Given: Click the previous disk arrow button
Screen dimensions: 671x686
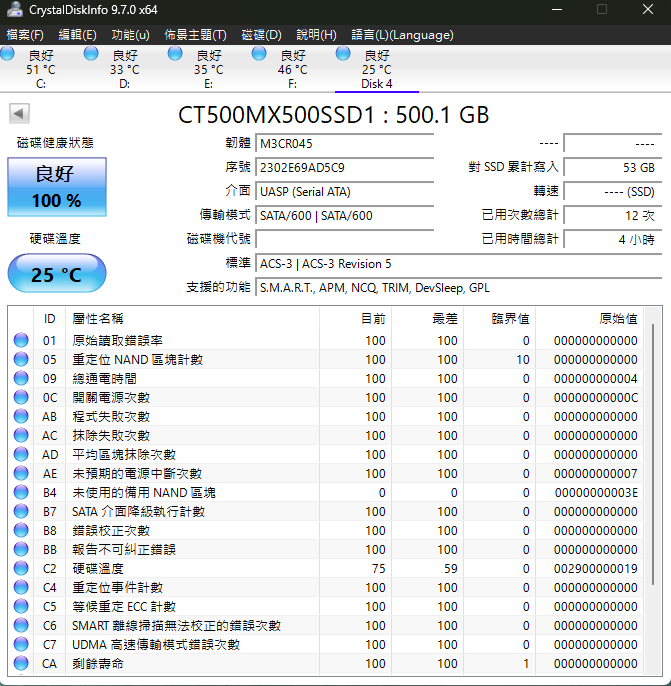Looking at the screenshot, I should tap(19, 114).
